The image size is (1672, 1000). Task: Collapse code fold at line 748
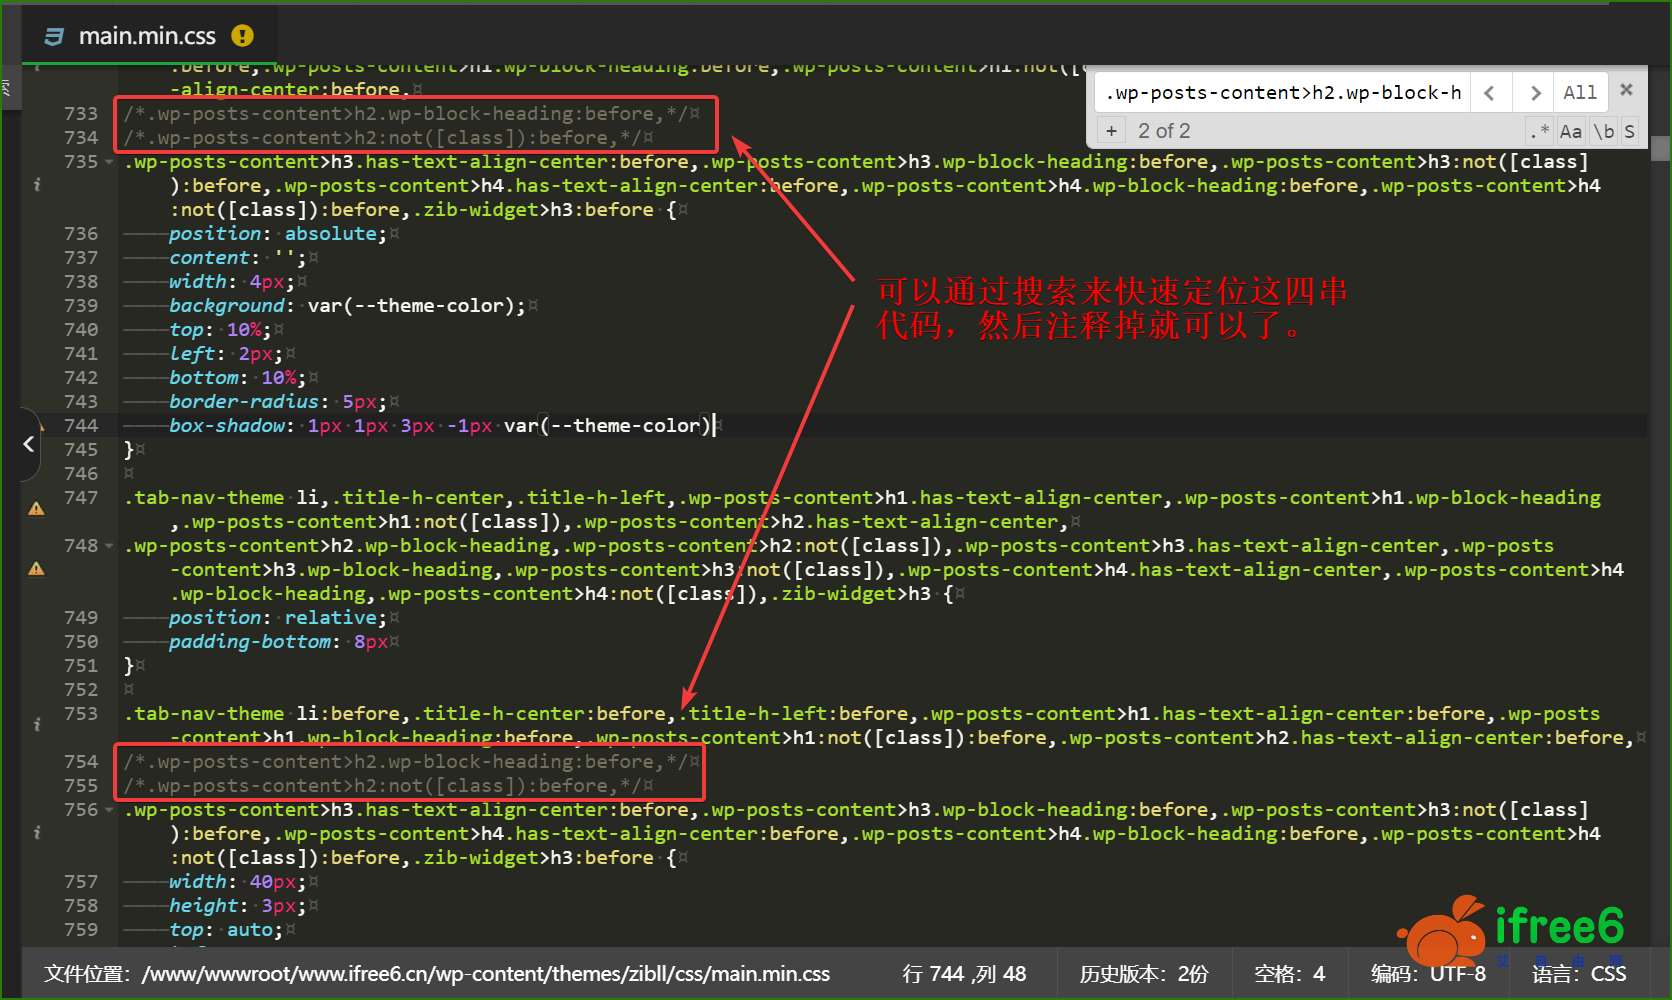pyautogui.click(x=109, y=546)
